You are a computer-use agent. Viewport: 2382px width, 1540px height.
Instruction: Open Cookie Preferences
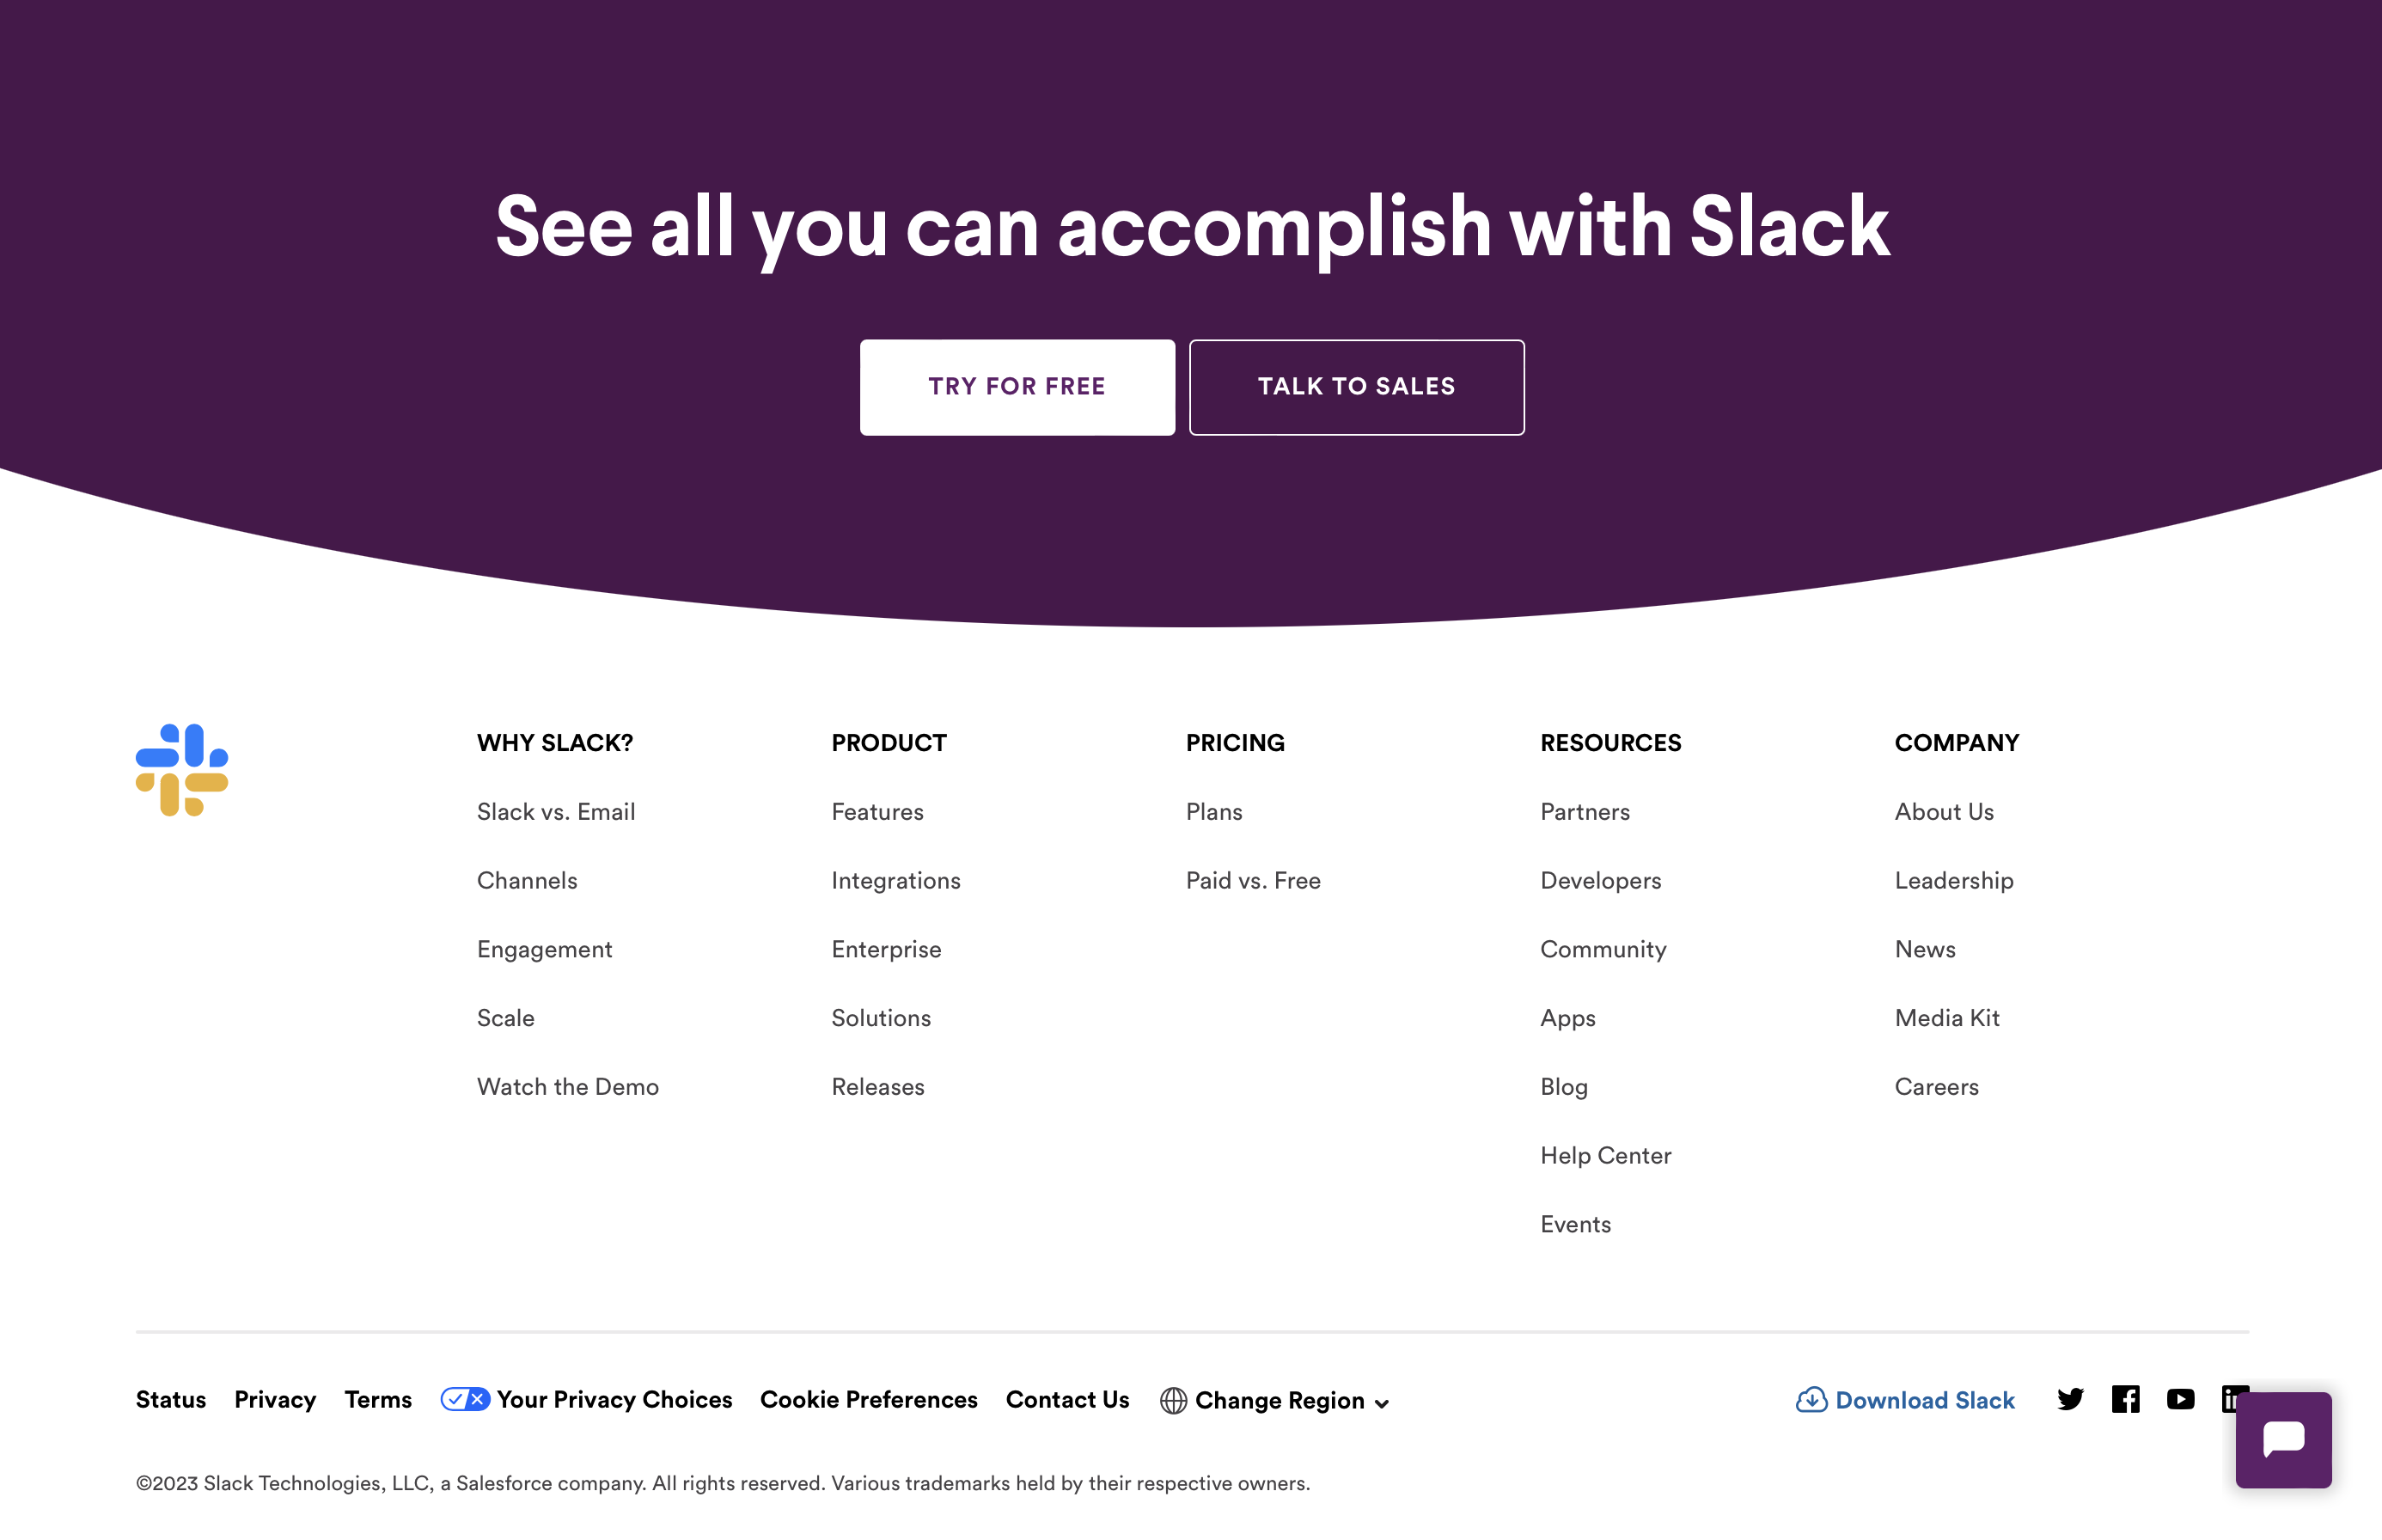coord(868,1399)
